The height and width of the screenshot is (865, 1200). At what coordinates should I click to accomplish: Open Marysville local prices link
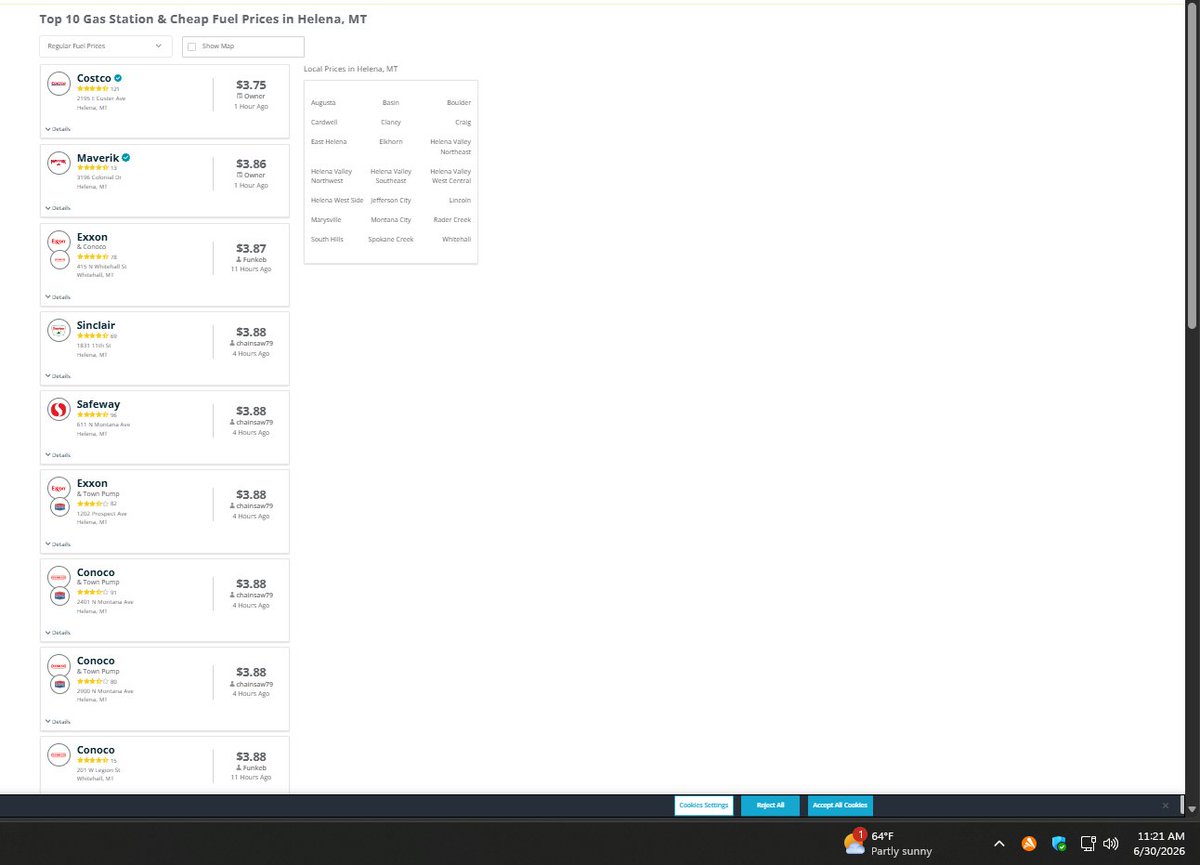[326, 220]
